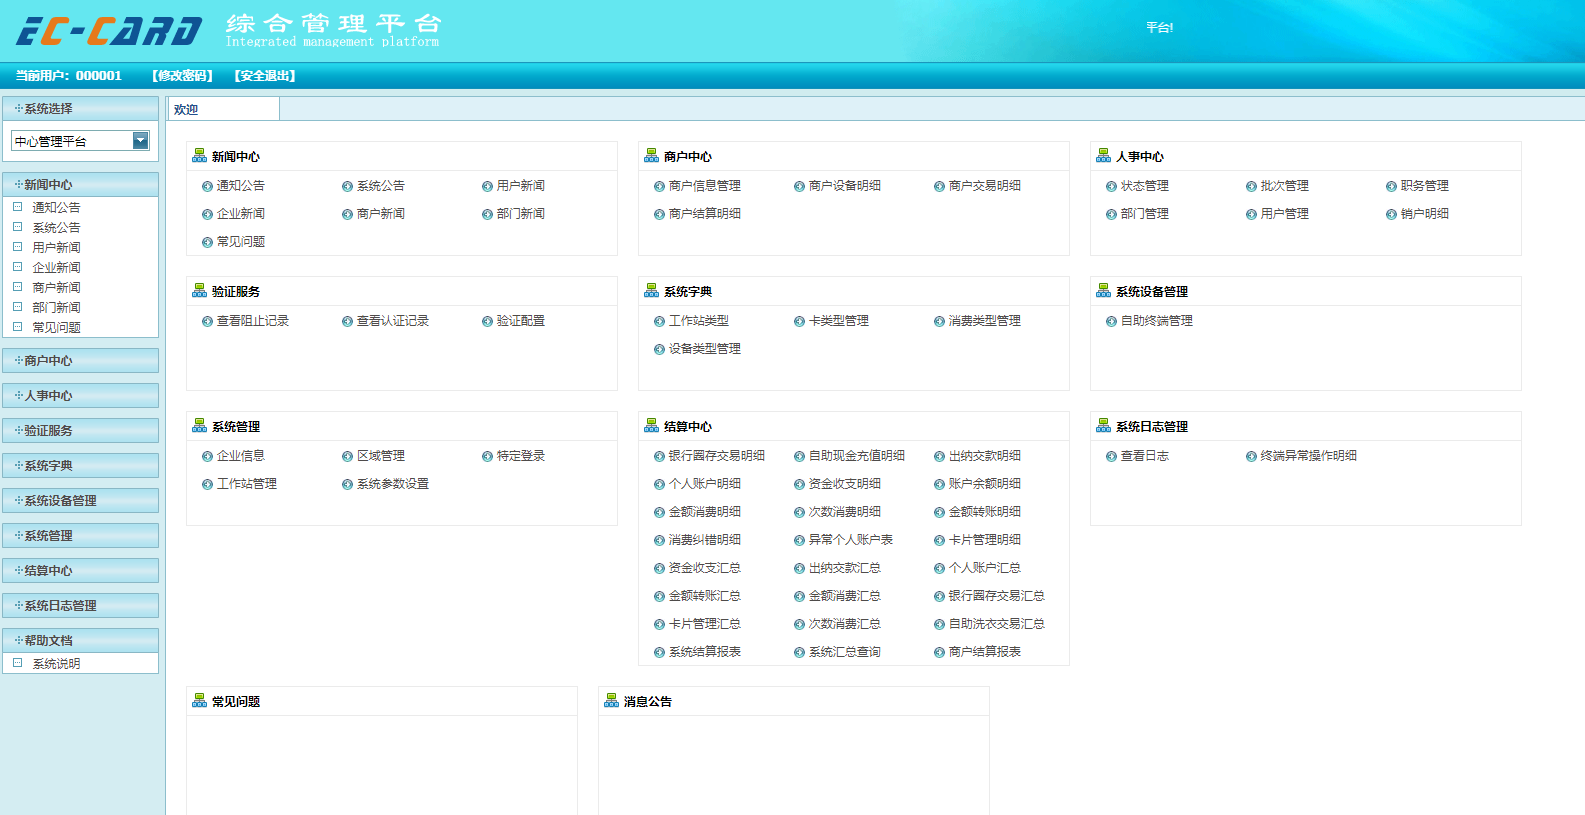Image resolution: width=1585 pixels, height=815 pixels.
Task: Open 用户新闻 in the sidebar tree
Action: click(x=56, y=247)
